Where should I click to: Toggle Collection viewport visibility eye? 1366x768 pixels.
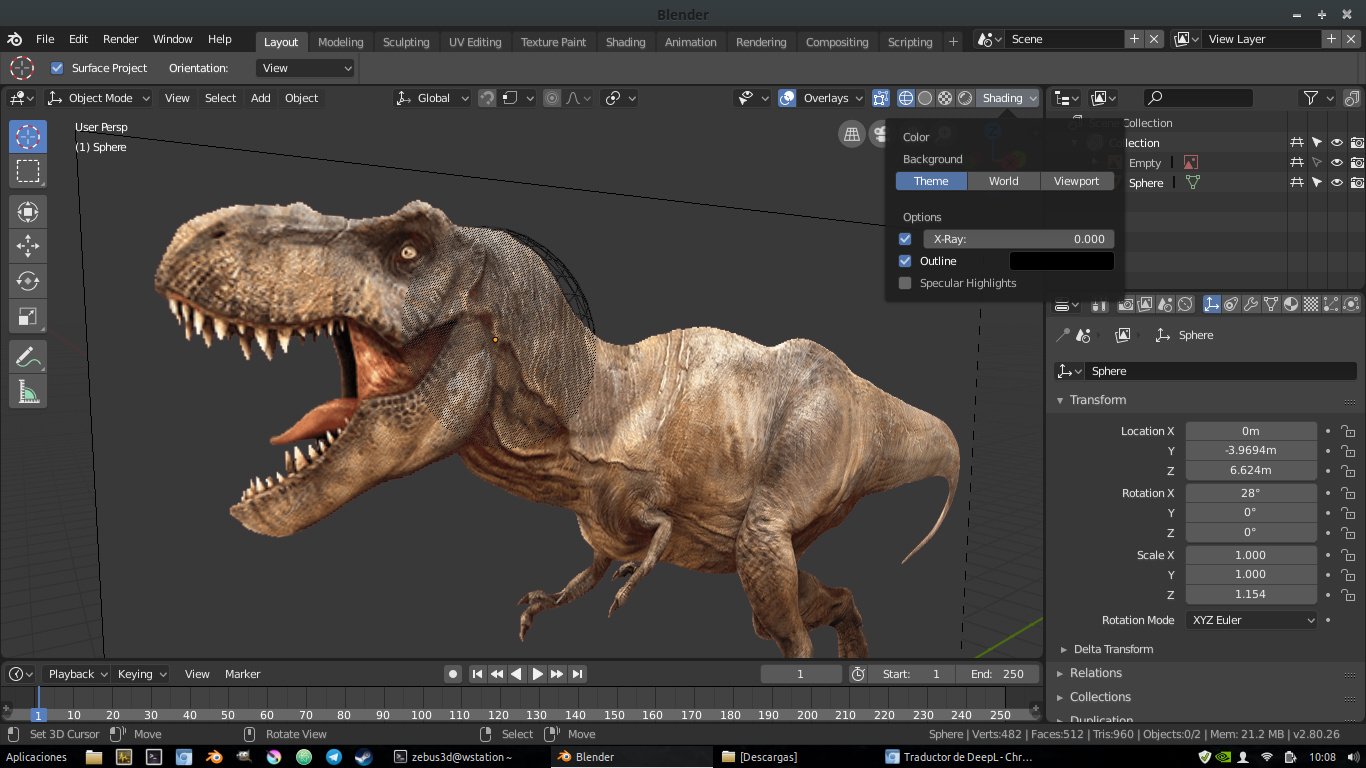point(1336,142)
